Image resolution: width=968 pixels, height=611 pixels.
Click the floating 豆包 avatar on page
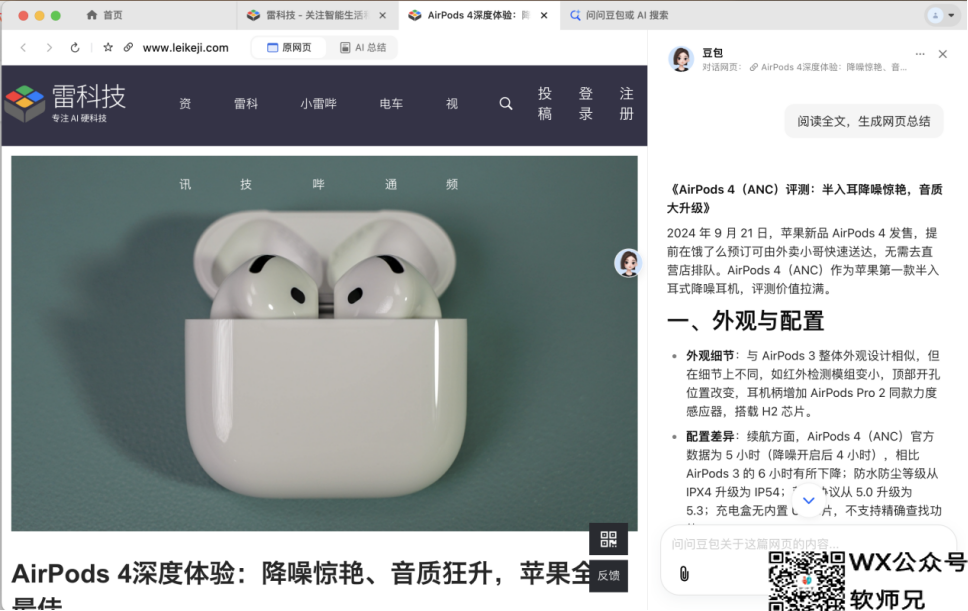628,263
